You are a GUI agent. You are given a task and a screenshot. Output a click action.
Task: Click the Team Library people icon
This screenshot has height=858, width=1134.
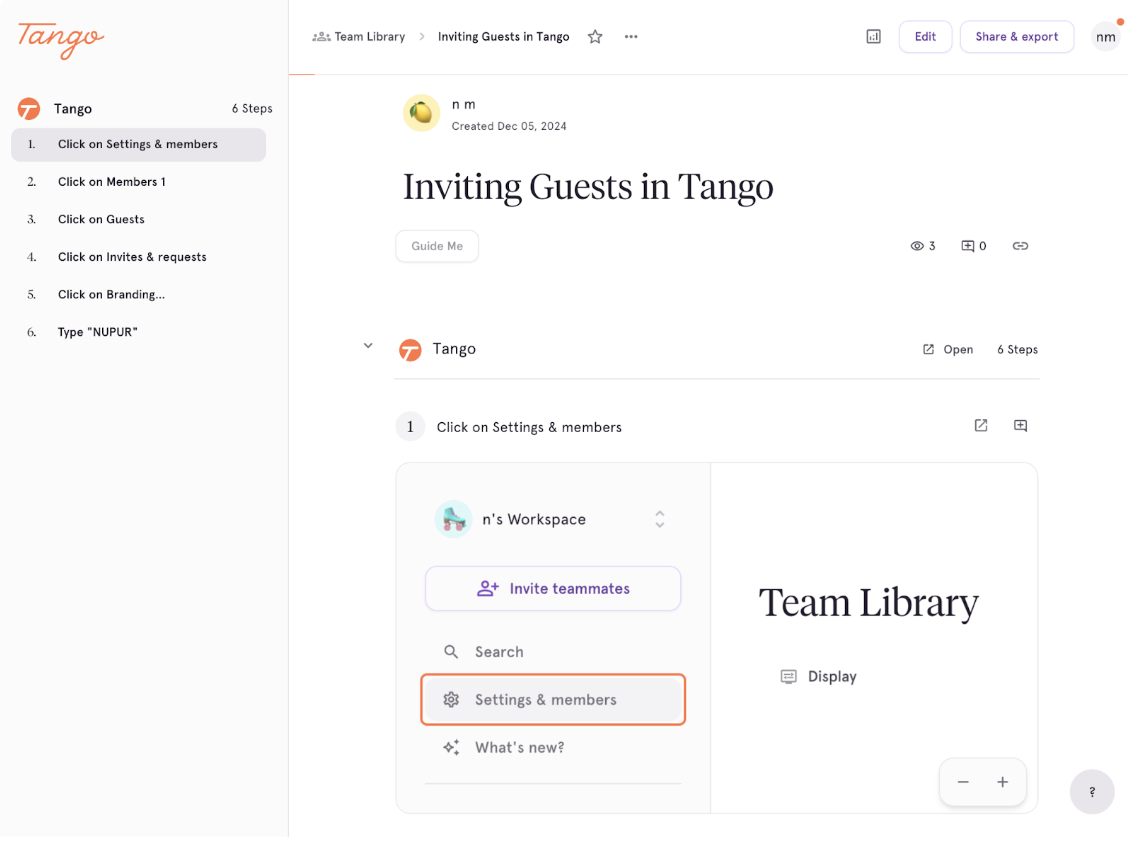[321, 37]
